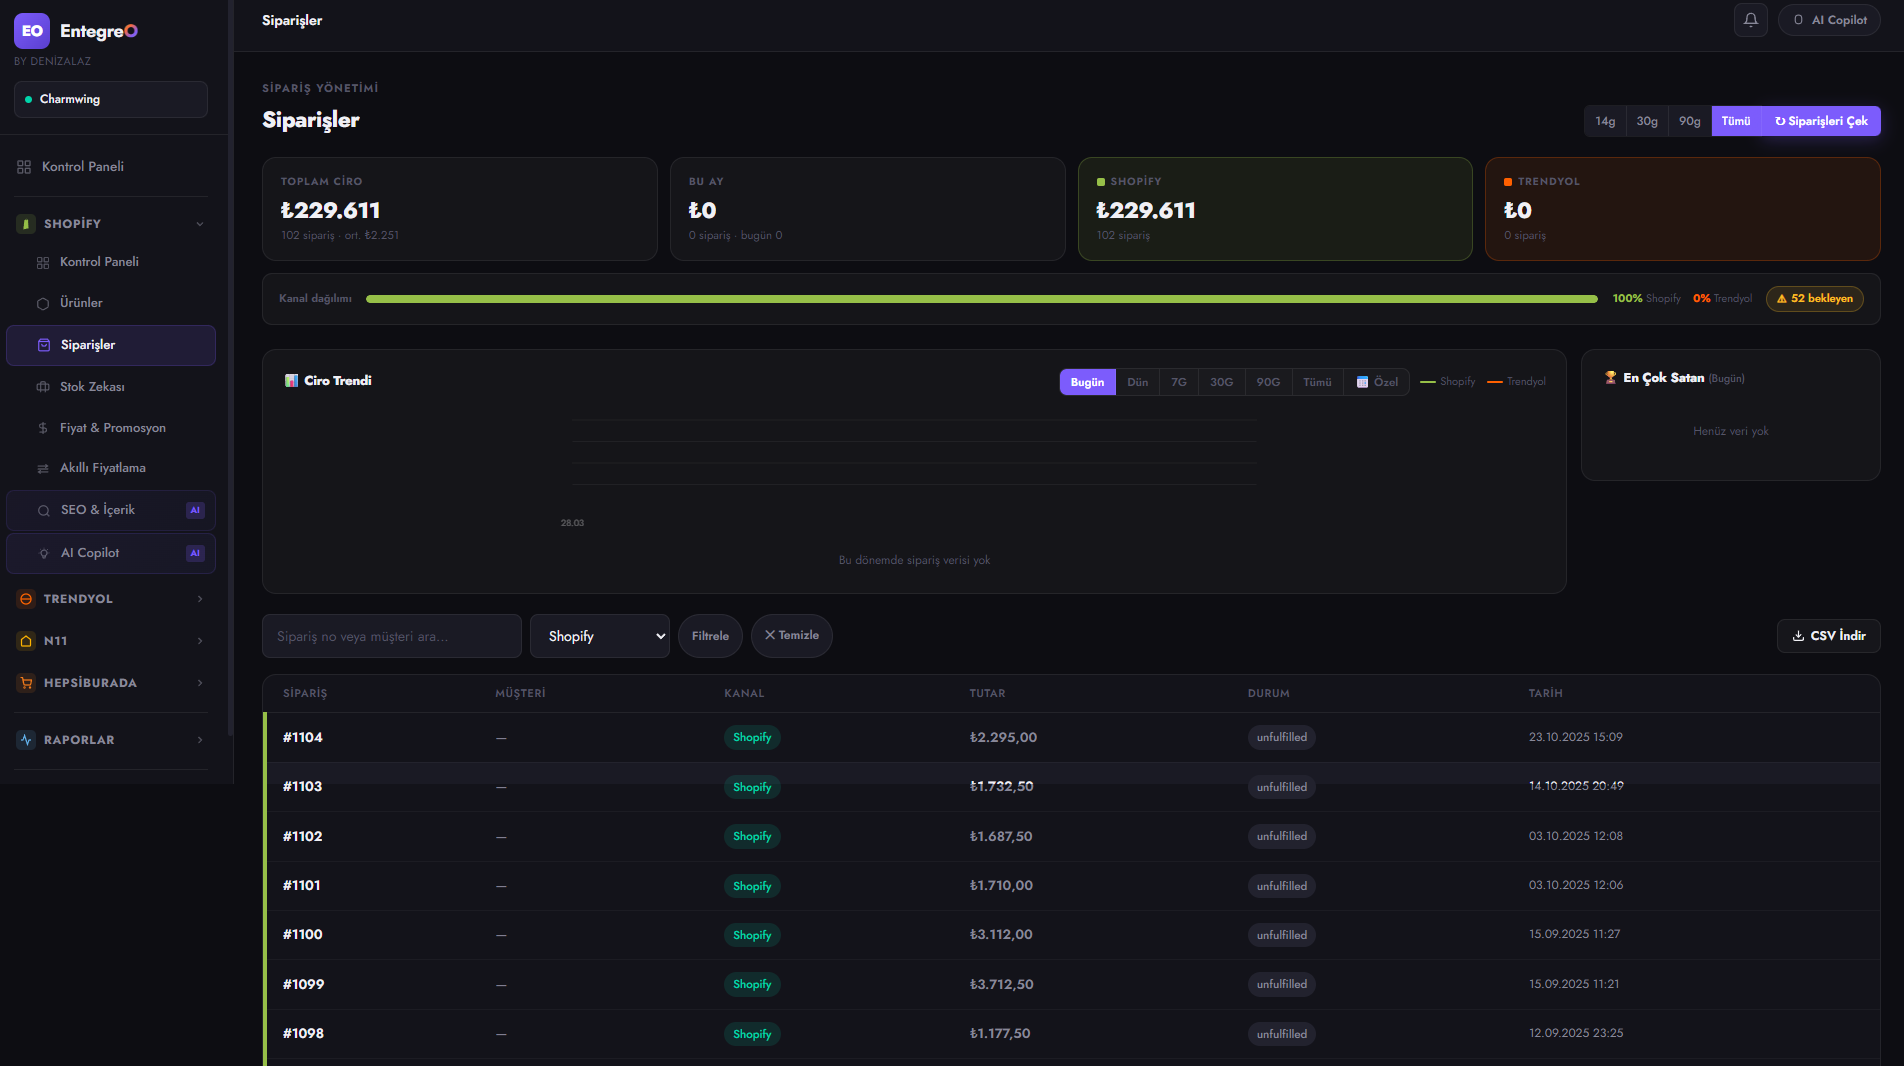
Task: Click the Hepsiburada cart icon
Action: pos(26,683)
